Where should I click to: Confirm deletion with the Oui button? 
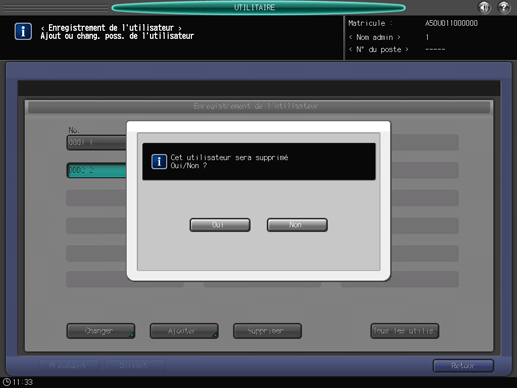[220, 225]
